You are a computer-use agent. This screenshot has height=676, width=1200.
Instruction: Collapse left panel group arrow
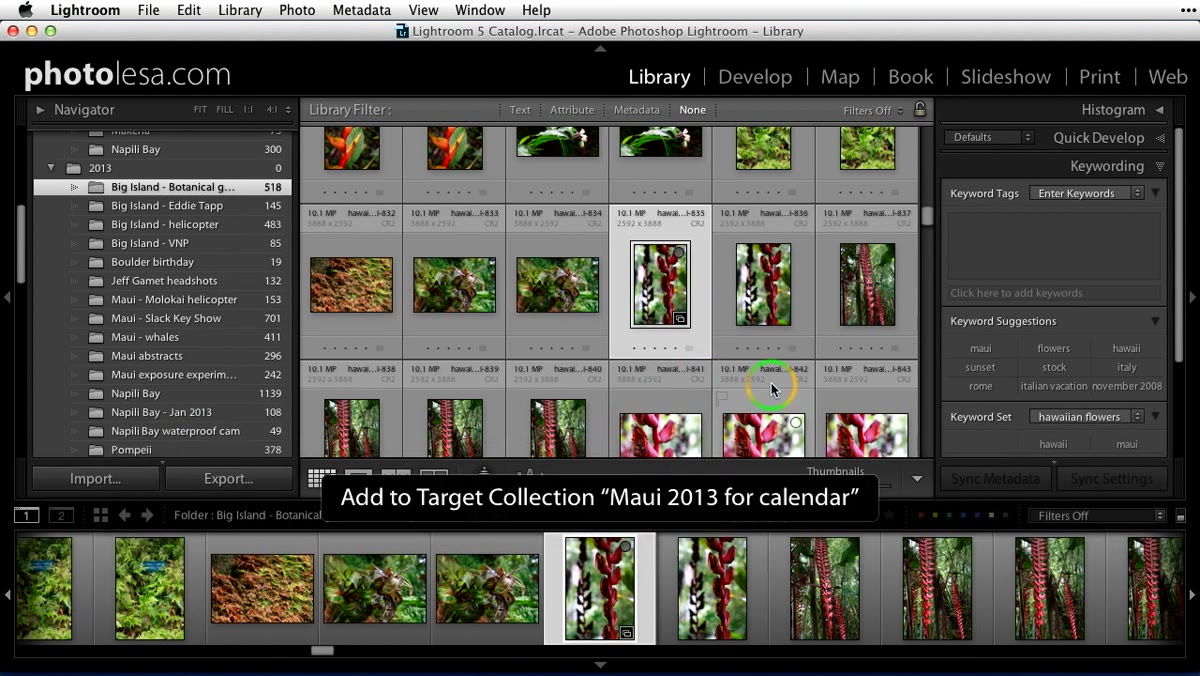point(8,297)
